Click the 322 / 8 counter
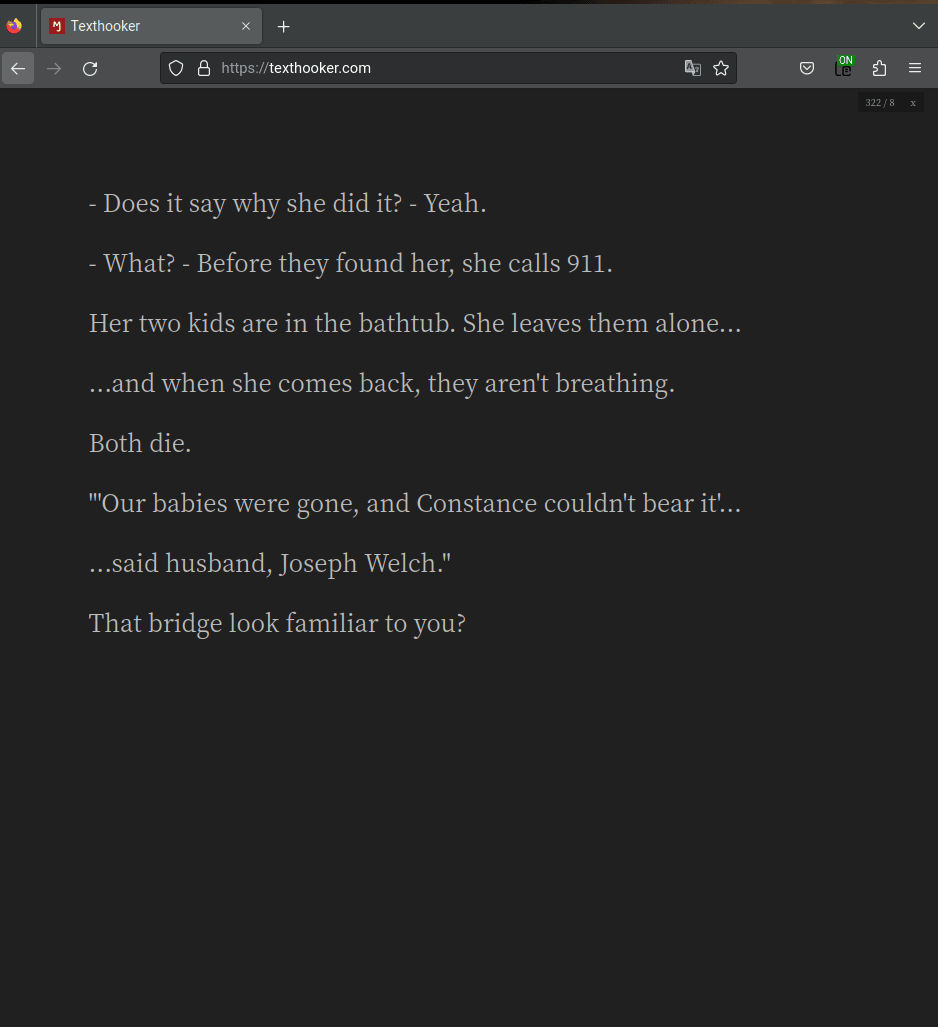The image size is (938, 1027). [x=880, y=103]
